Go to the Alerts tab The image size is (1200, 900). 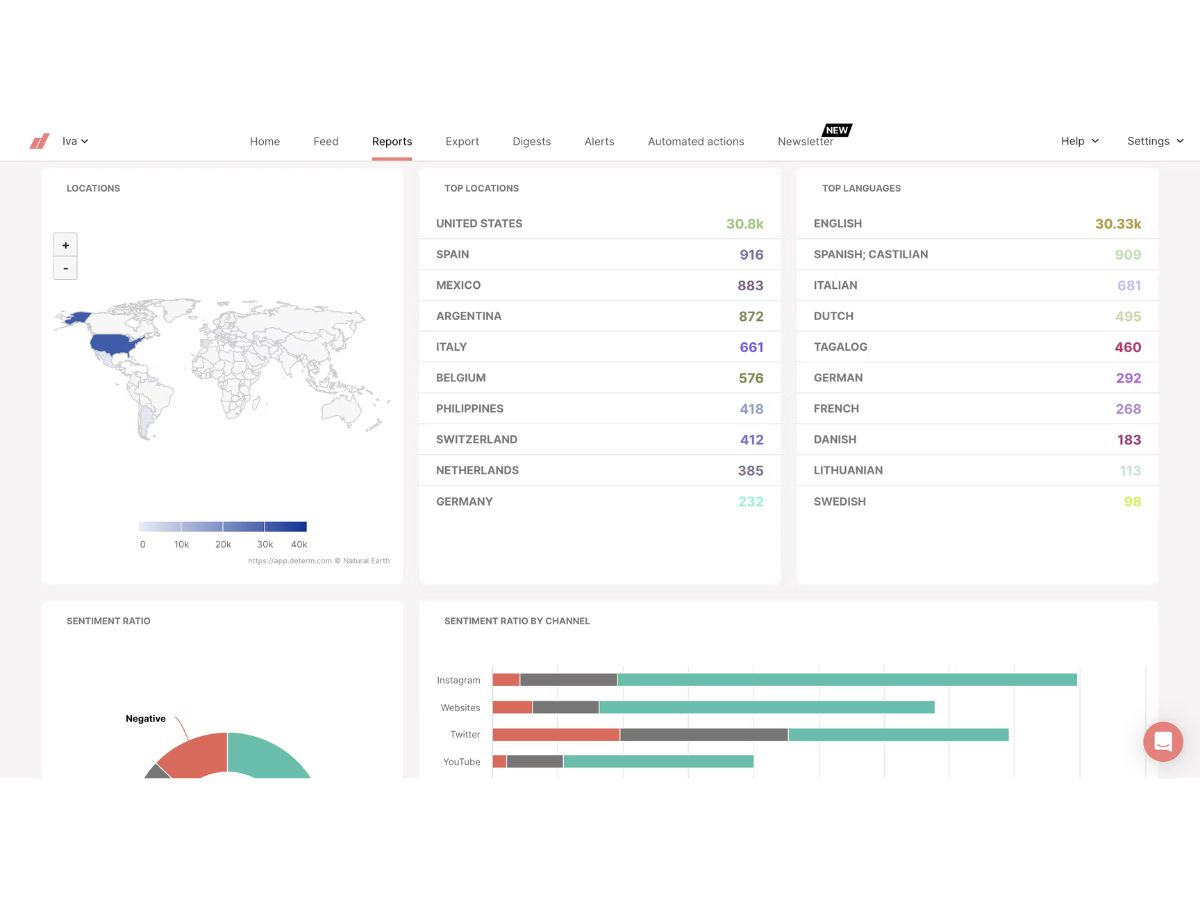pos(599,141)
